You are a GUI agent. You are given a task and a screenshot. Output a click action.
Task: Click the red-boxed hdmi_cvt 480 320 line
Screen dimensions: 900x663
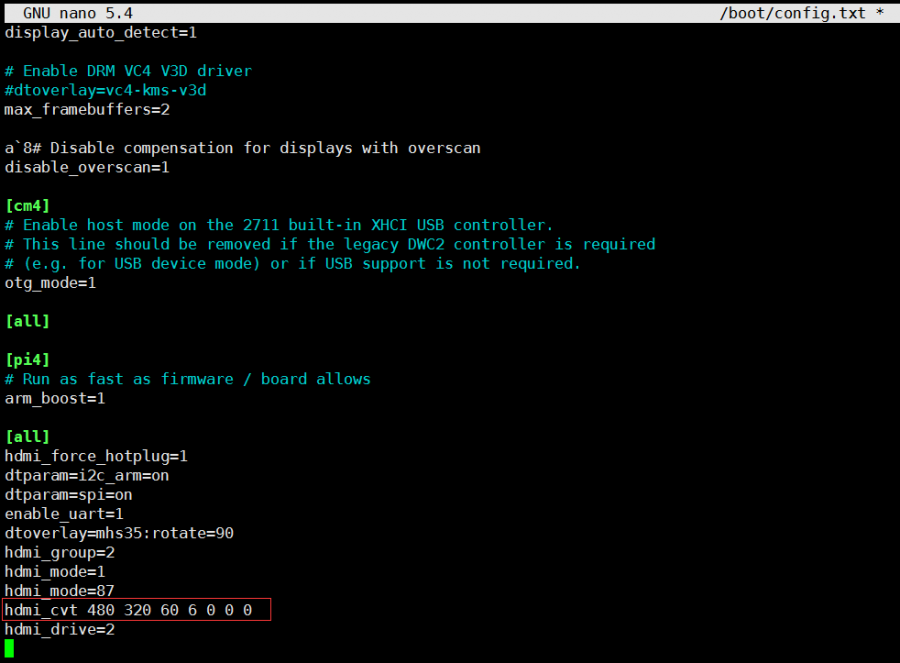(128, 610)
